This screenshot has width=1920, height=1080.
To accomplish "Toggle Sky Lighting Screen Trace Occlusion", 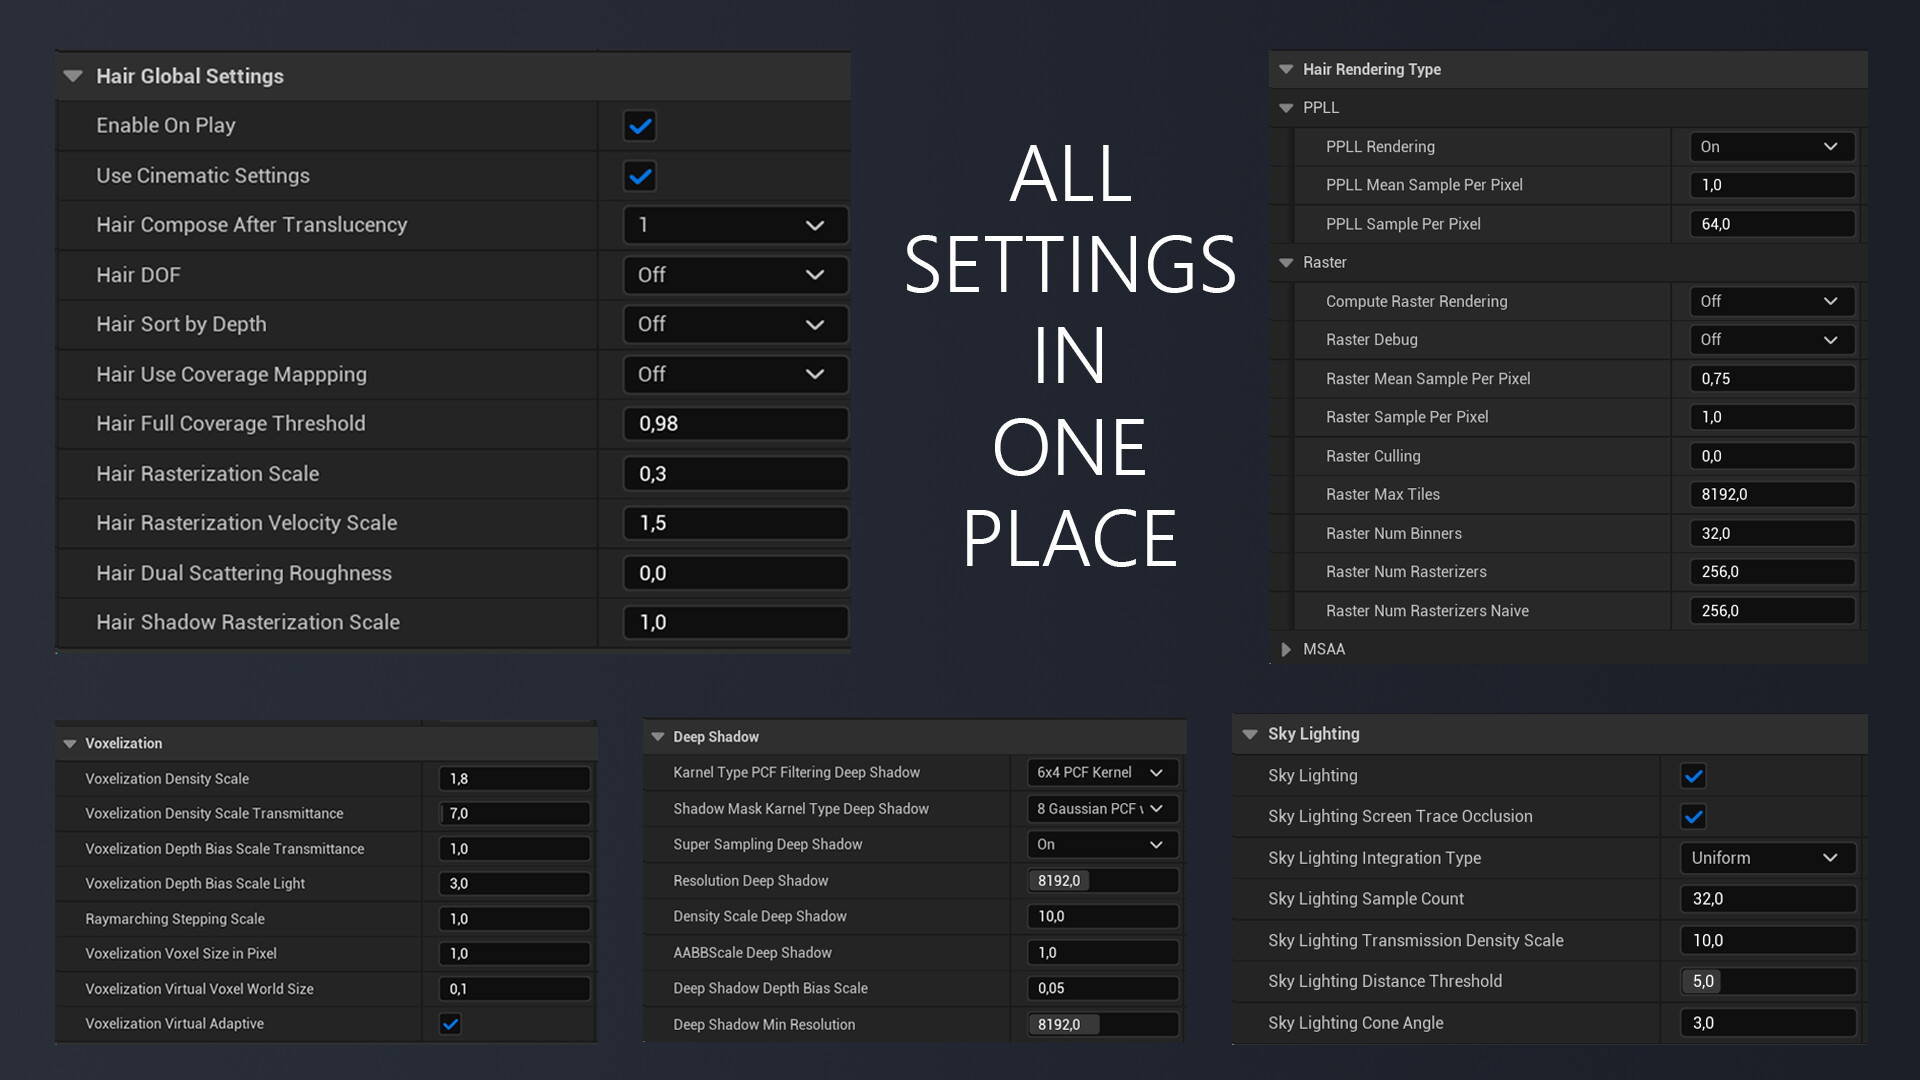I will tap(1693, 817).
